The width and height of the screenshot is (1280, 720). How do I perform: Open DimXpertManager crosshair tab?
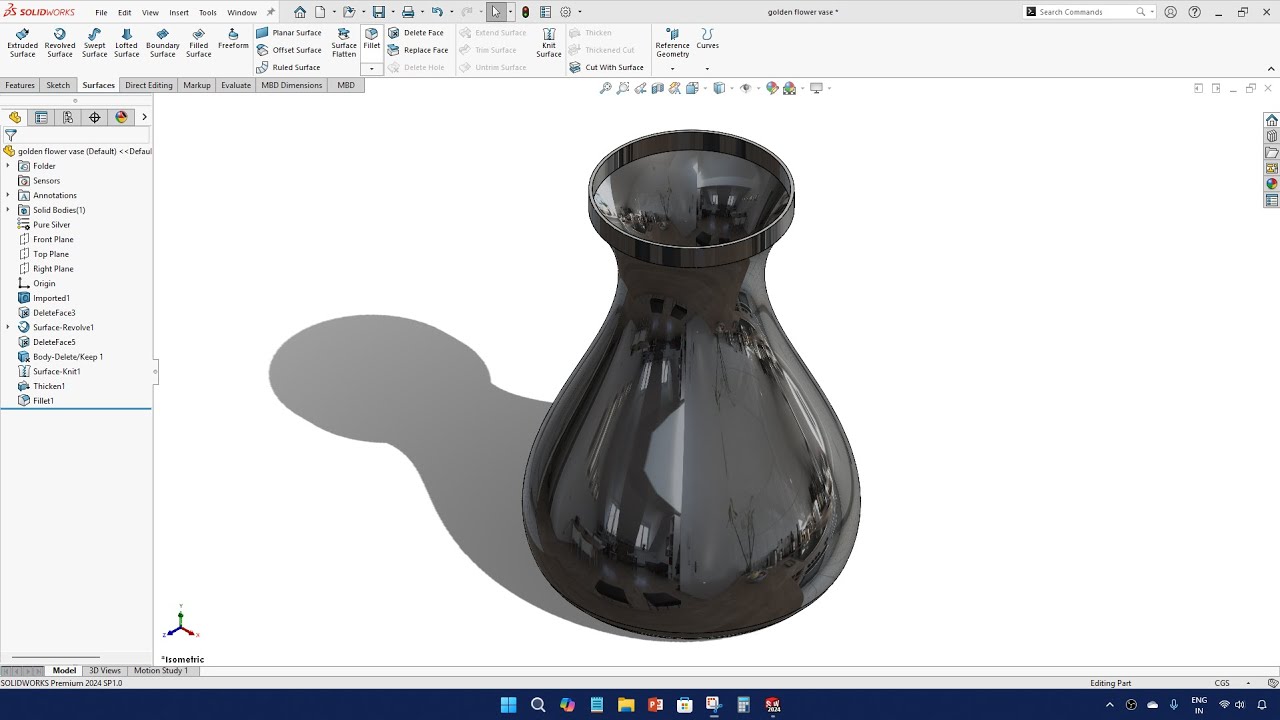(95, 117)
